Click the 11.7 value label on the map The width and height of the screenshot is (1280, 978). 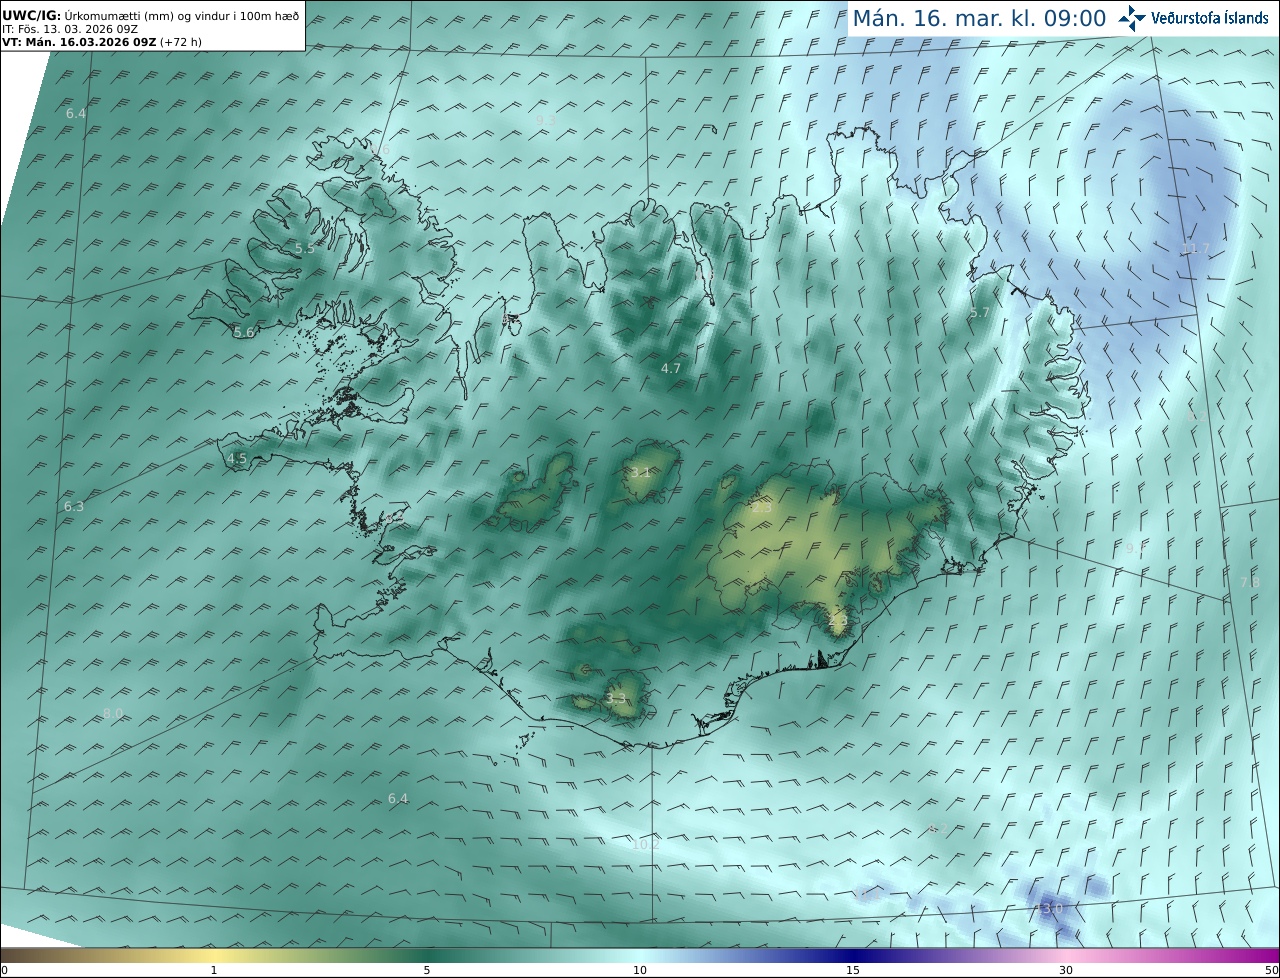(x=1195, y=248)
